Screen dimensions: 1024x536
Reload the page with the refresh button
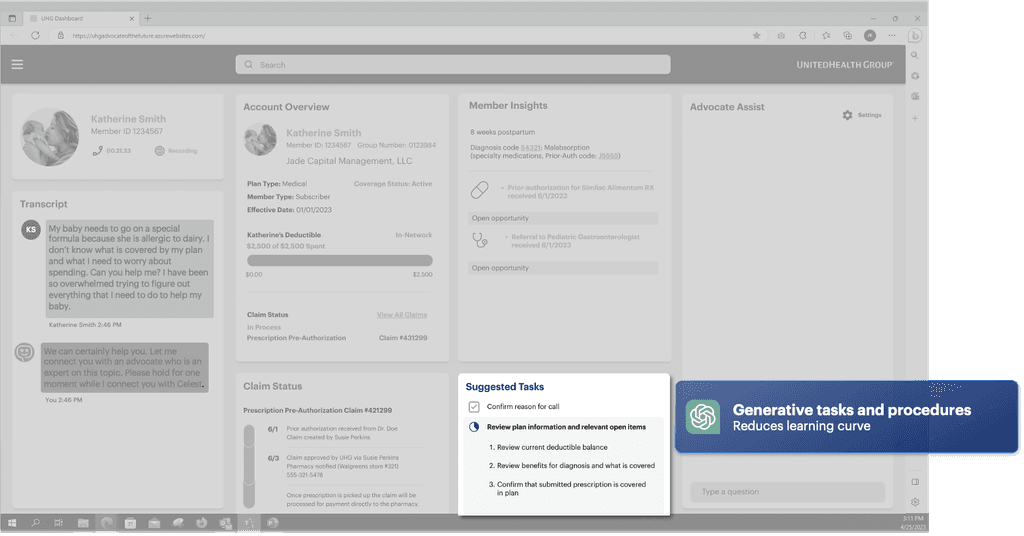(35, 35)
